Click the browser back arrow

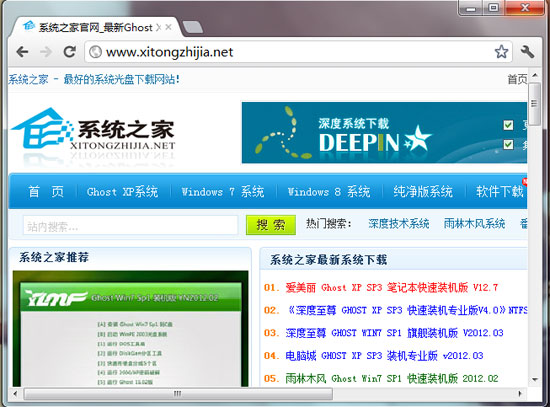coord(22,52)
